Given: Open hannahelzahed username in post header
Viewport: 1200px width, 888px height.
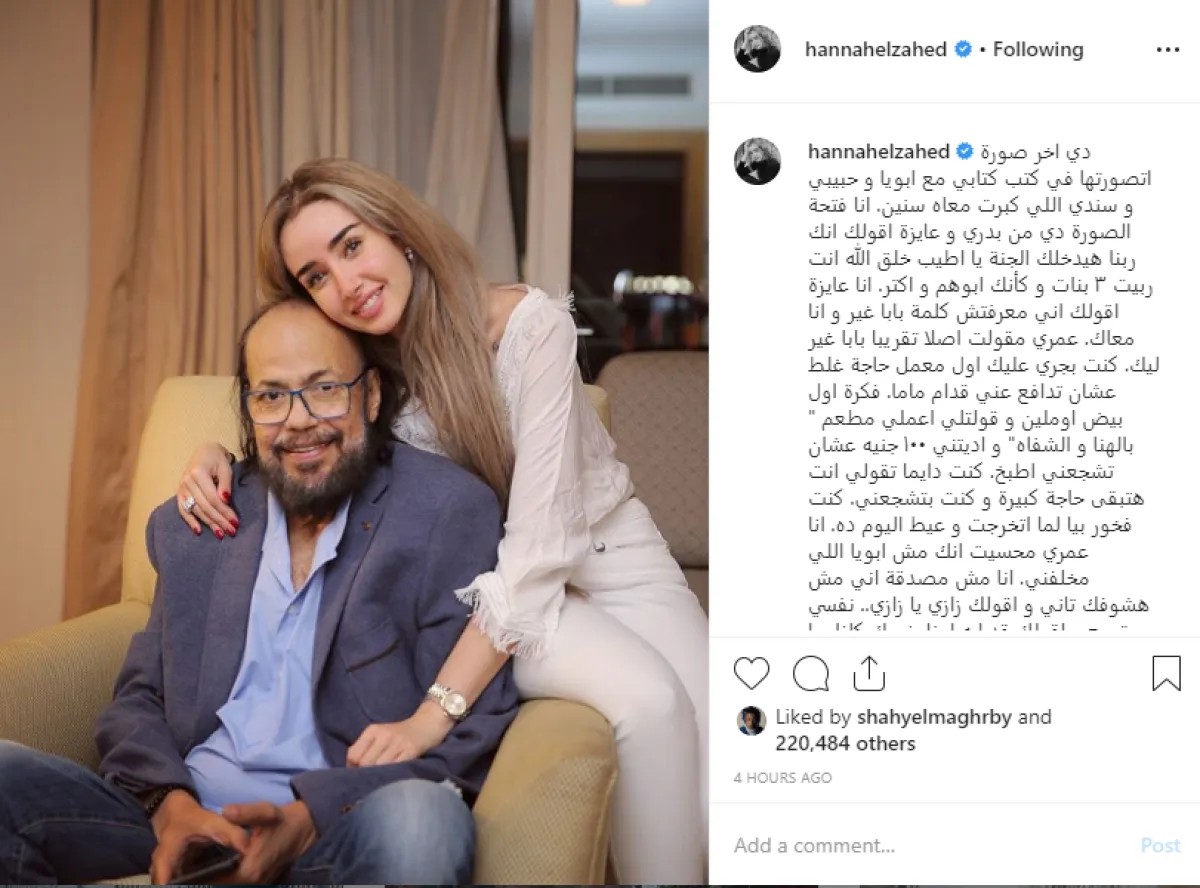Looking at the screenshot, I should [876, 49].
